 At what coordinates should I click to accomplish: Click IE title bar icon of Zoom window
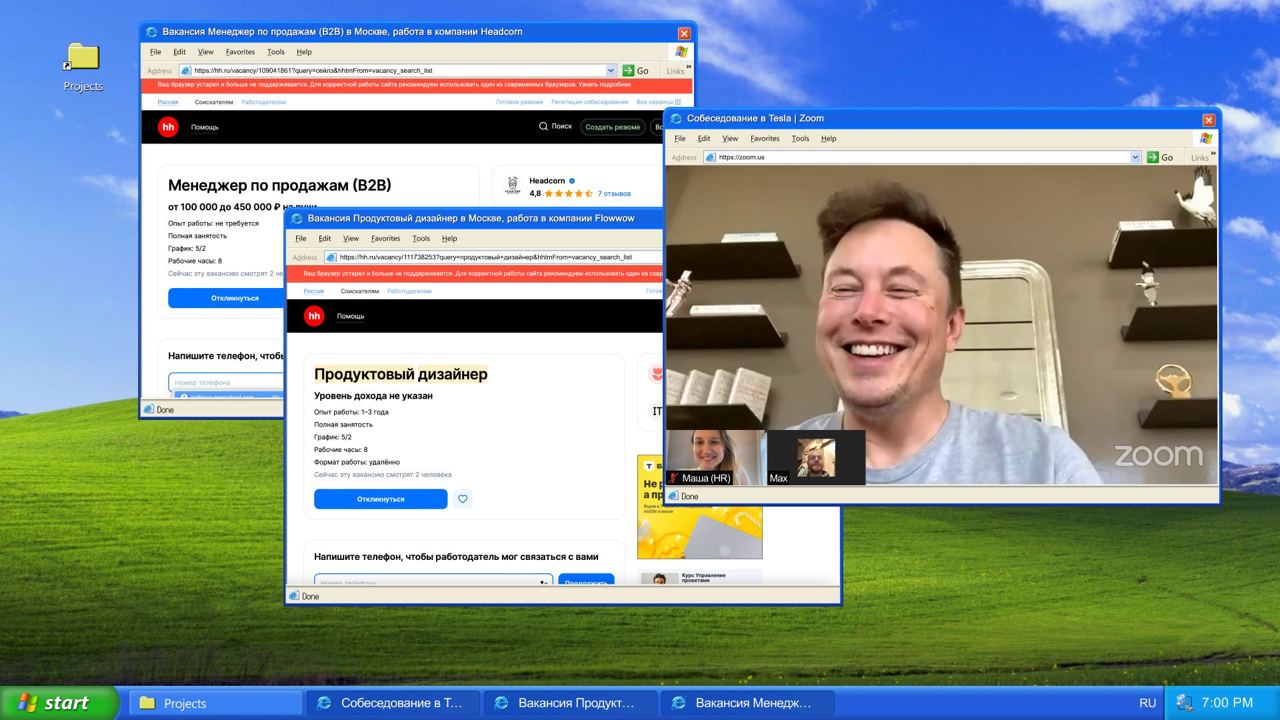click(x=676, y=118)
